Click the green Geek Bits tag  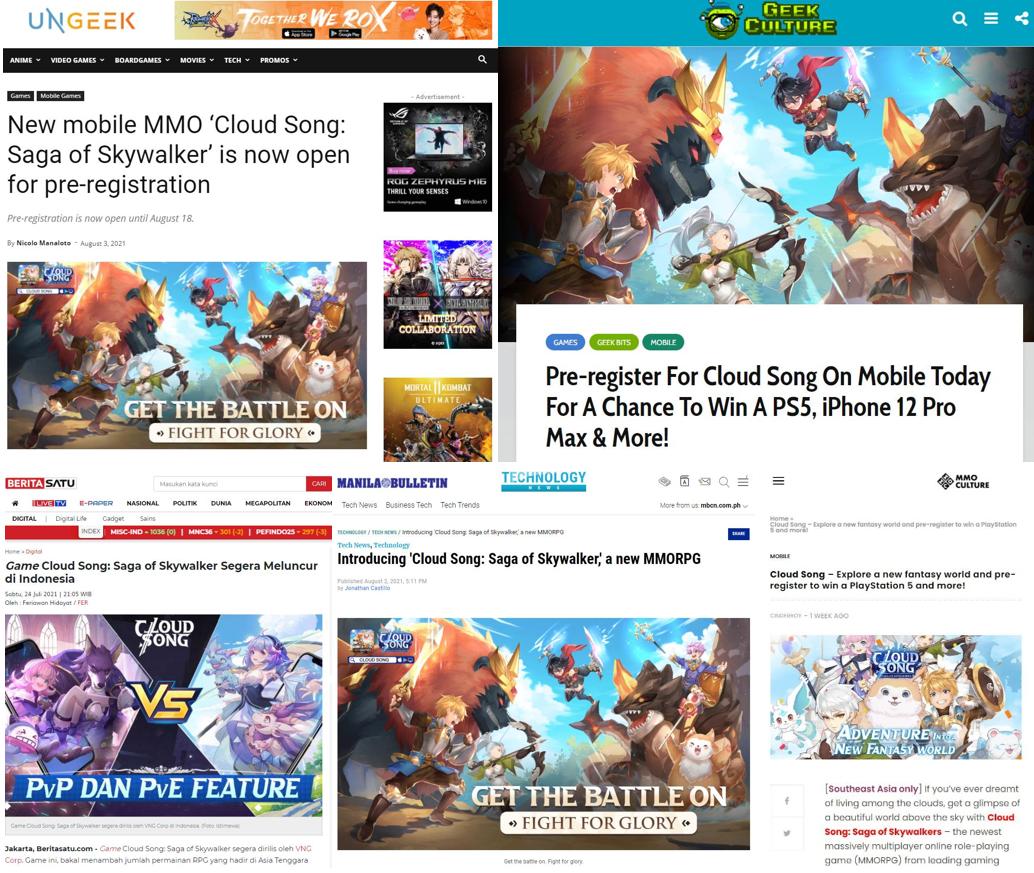614,342
